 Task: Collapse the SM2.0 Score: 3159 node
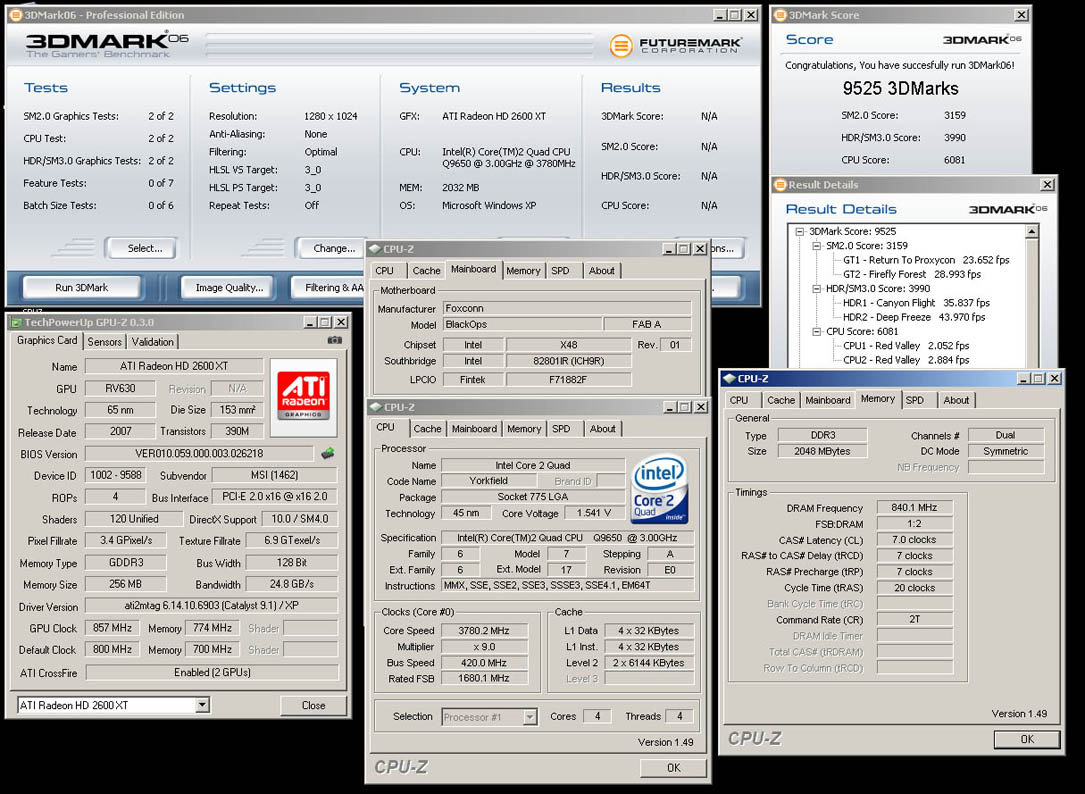817,246
